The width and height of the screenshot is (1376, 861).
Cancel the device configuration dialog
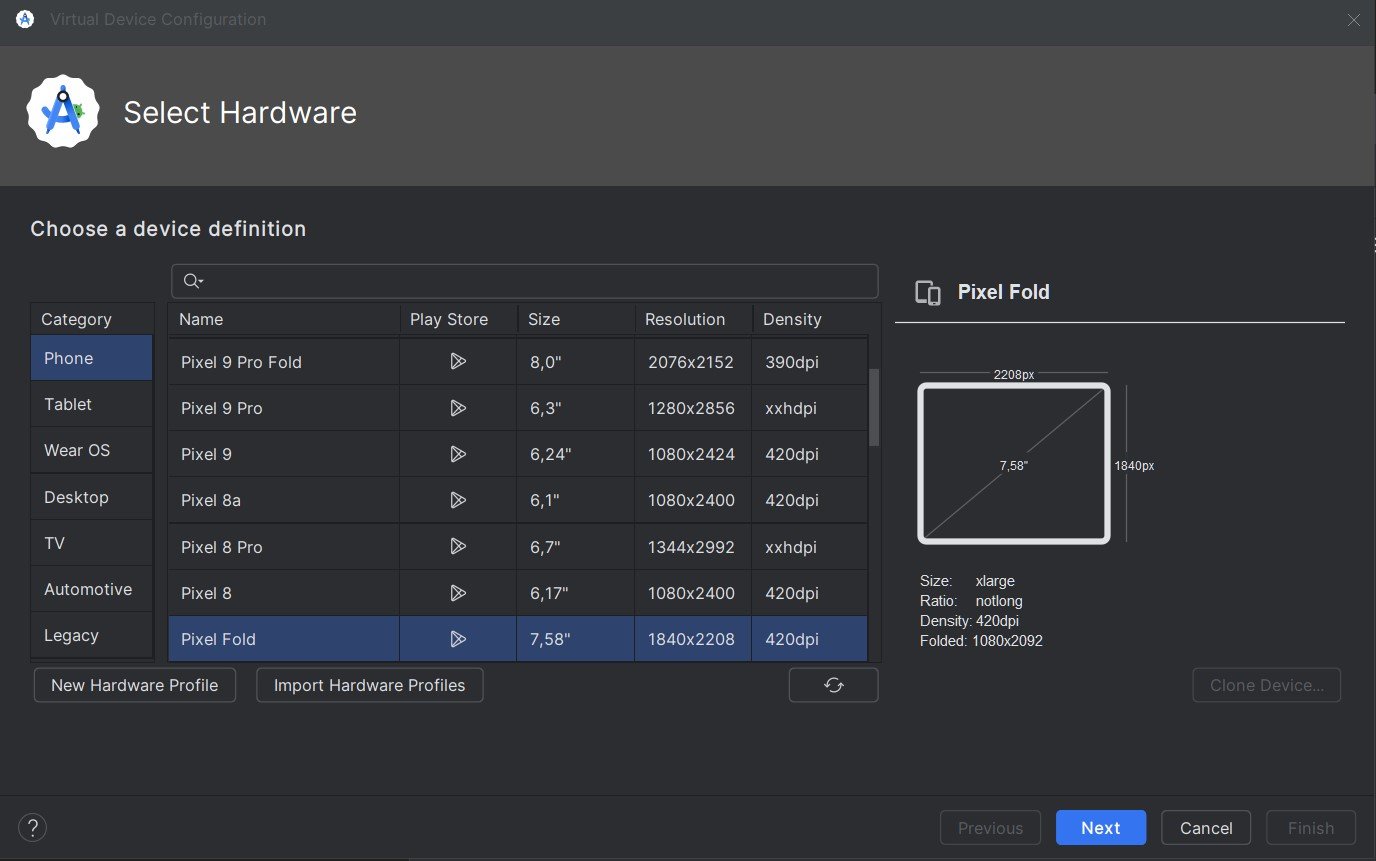pyautogui.click(x=1206, y=828)
